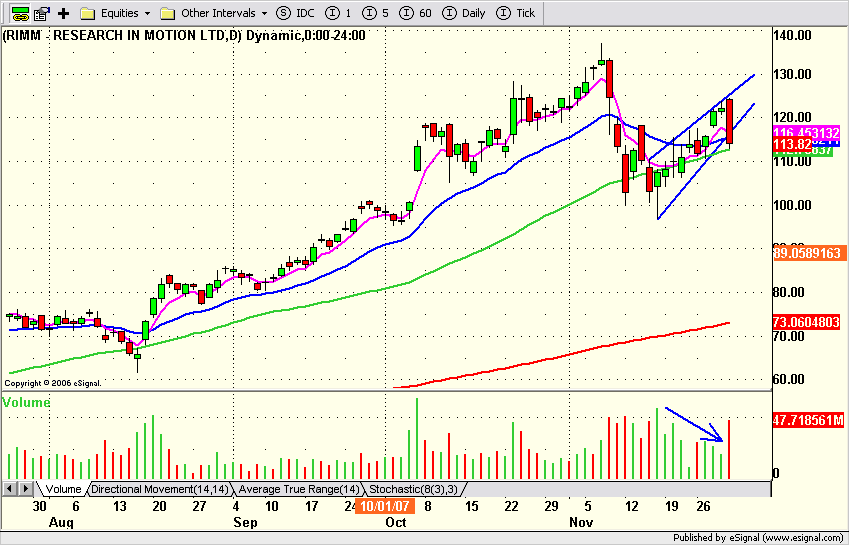849x545 pixels.
Task: Click the date 29 on time axis
Action: point(551,507)
